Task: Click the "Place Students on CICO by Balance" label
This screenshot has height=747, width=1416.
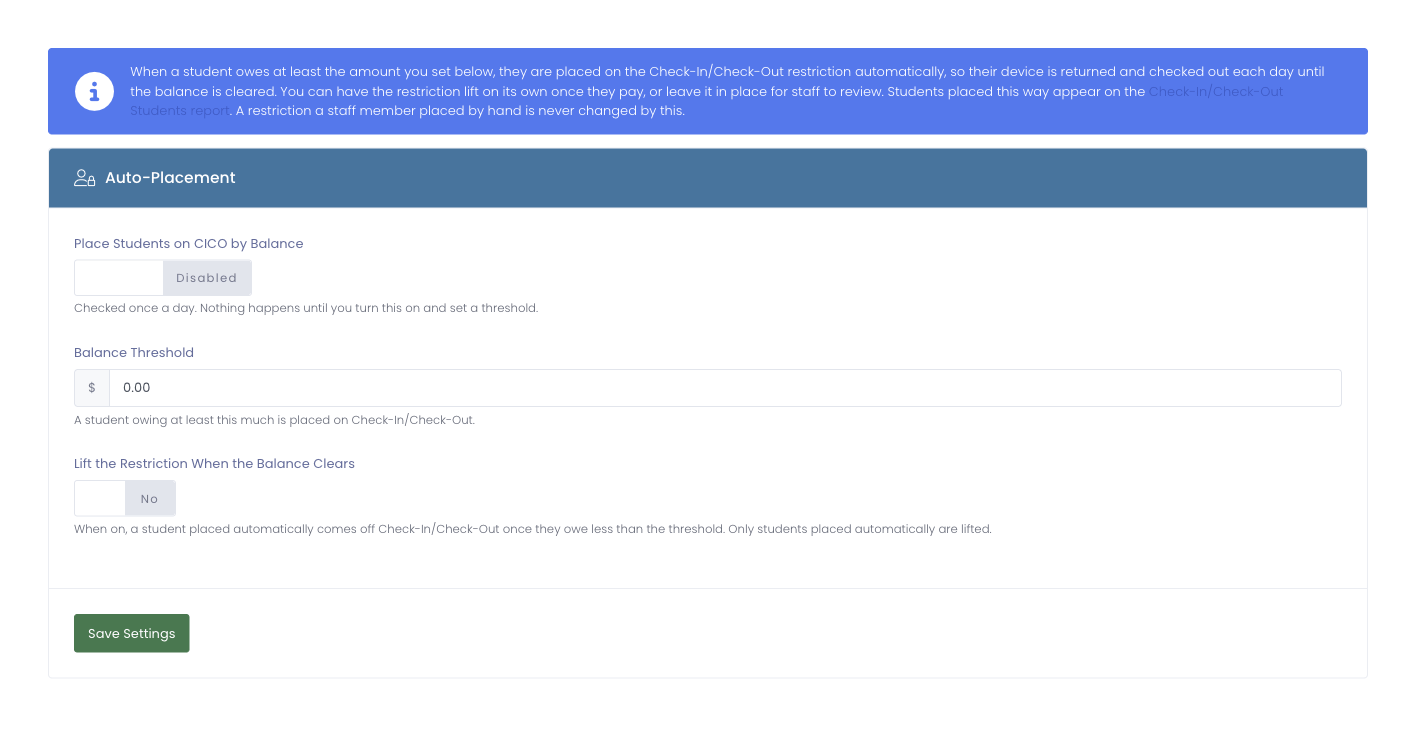Action: (x=189, y=243)
